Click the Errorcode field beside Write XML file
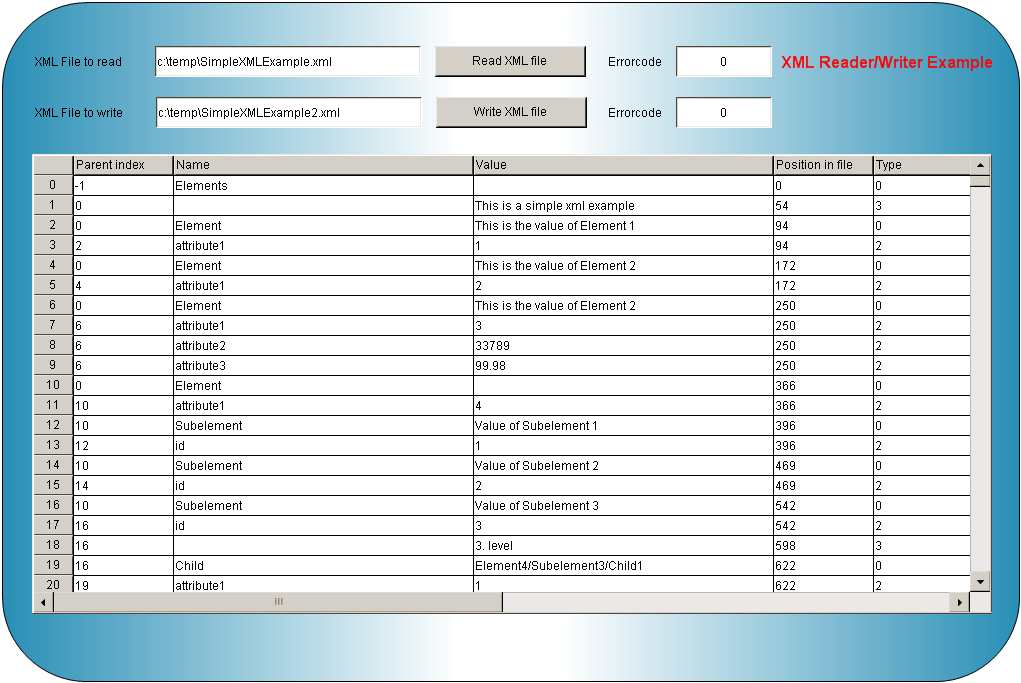The image size is (1021, 683). [723, 113]
